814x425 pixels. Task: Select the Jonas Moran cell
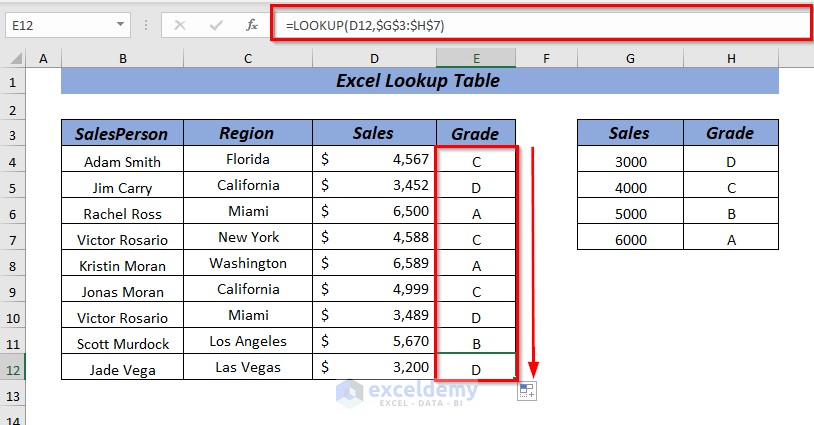point(123,289)
